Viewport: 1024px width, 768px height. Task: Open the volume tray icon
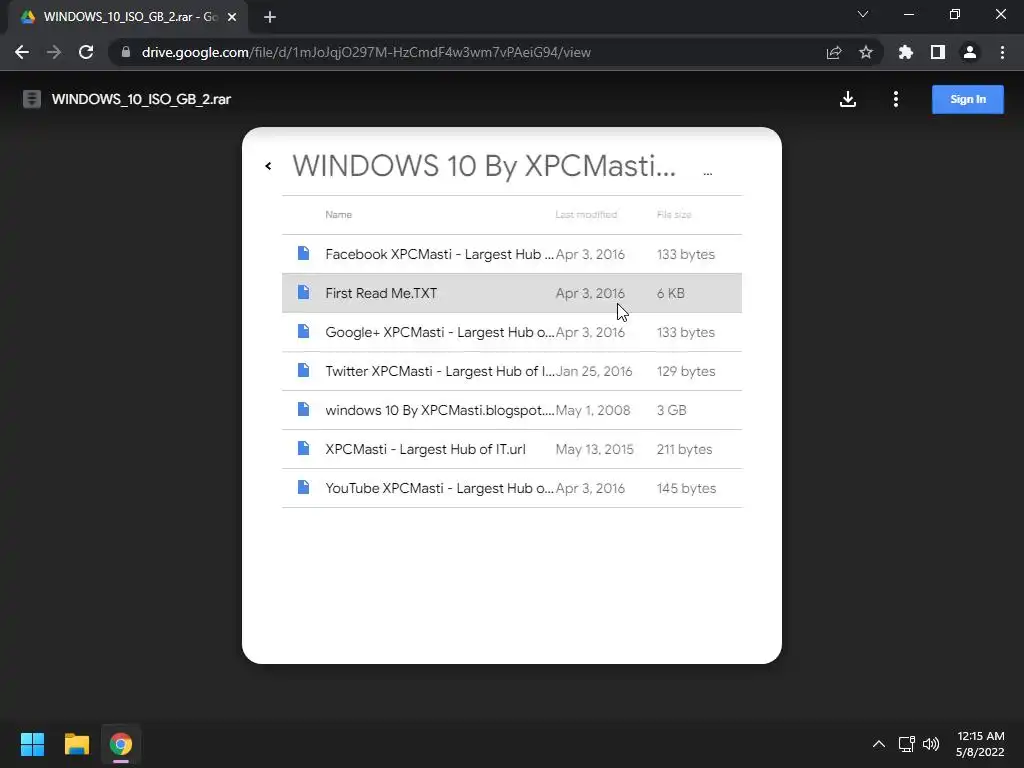click(931, 744)
